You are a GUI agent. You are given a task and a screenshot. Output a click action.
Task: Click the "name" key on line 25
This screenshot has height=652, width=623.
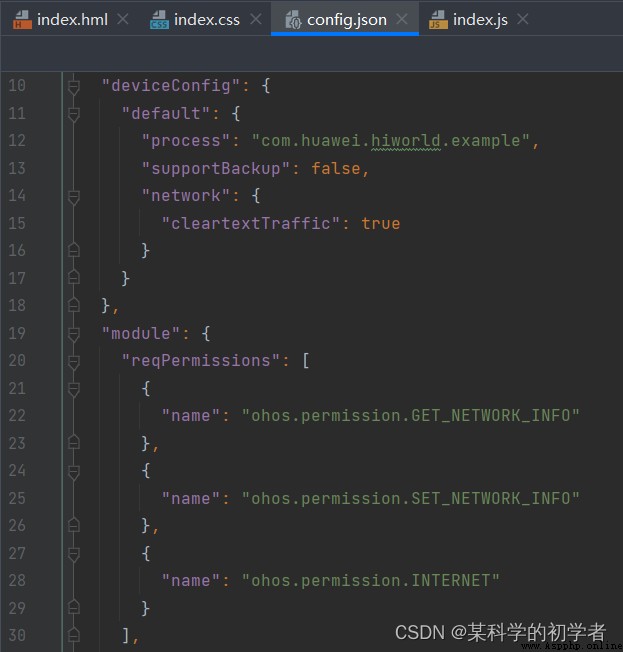191,498
